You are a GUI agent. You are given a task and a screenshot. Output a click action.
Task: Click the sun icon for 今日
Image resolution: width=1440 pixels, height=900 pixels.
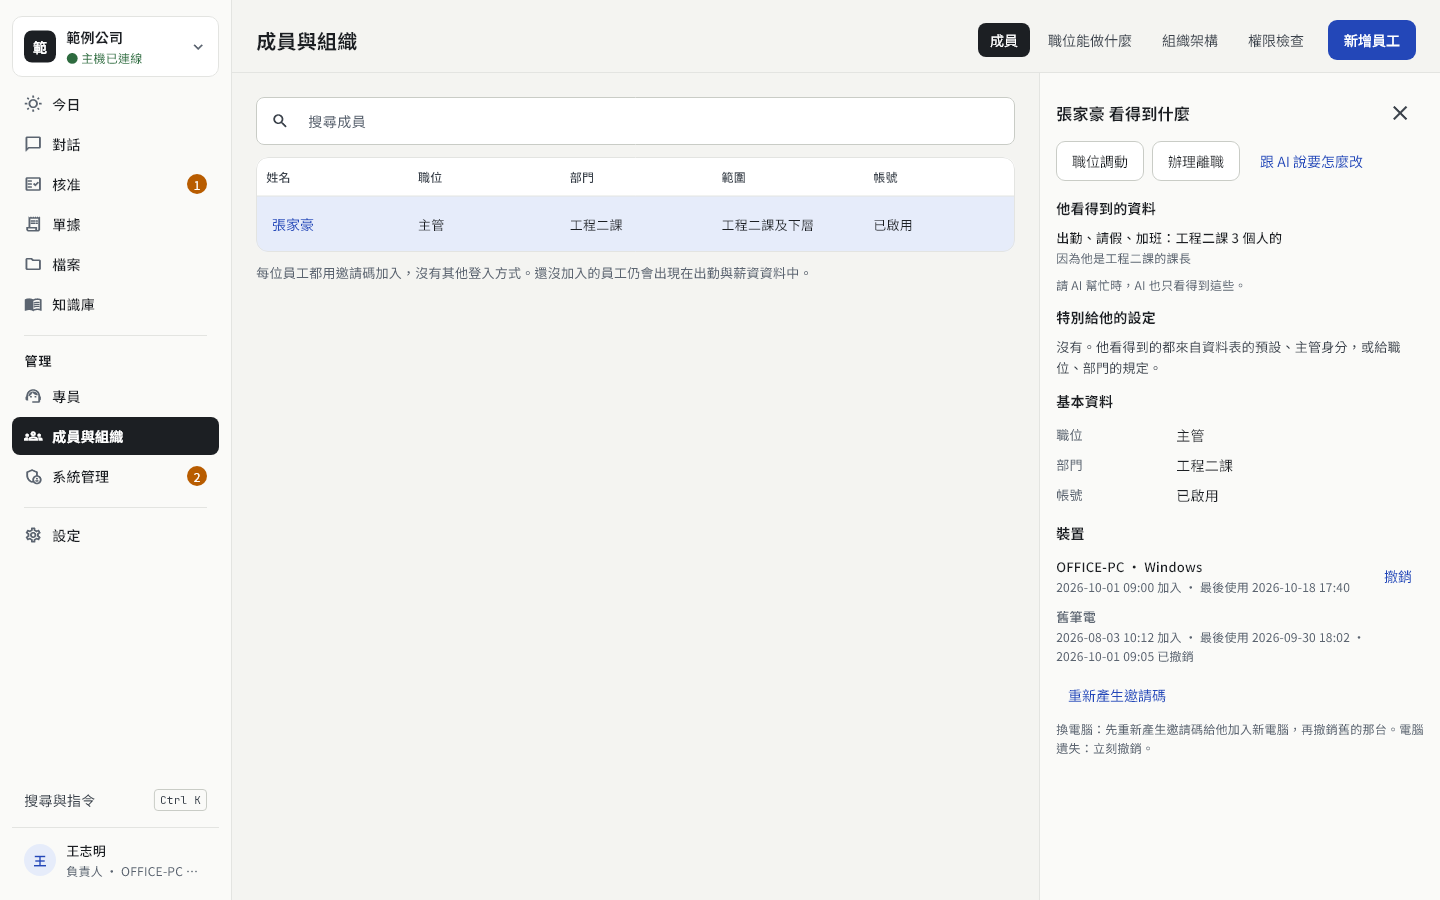(33, 104)
